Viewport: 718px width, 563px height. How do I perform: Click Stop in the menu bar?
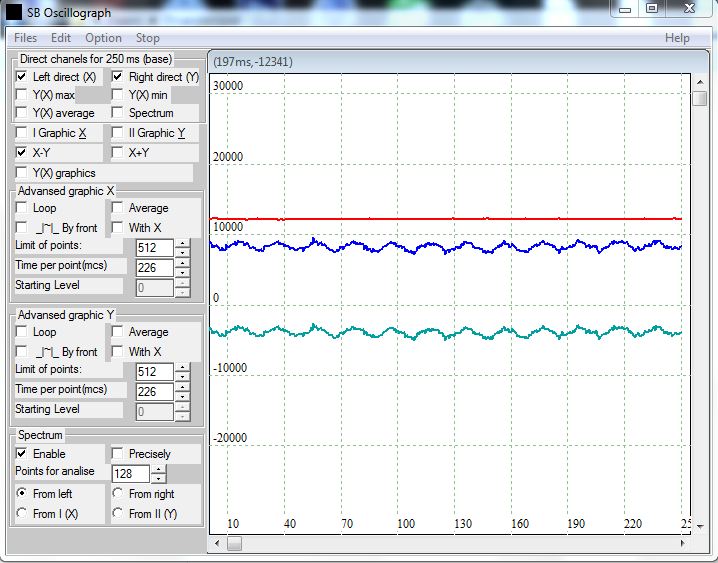point(147,38)
